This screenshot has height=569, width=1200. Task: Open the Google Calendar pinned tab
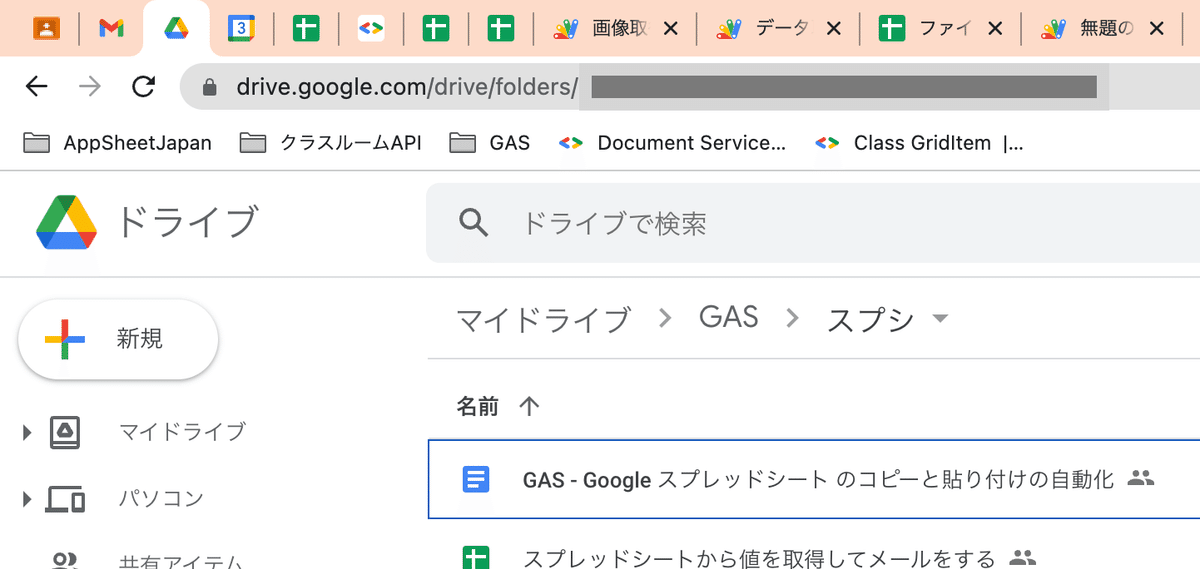coord(241,29)
